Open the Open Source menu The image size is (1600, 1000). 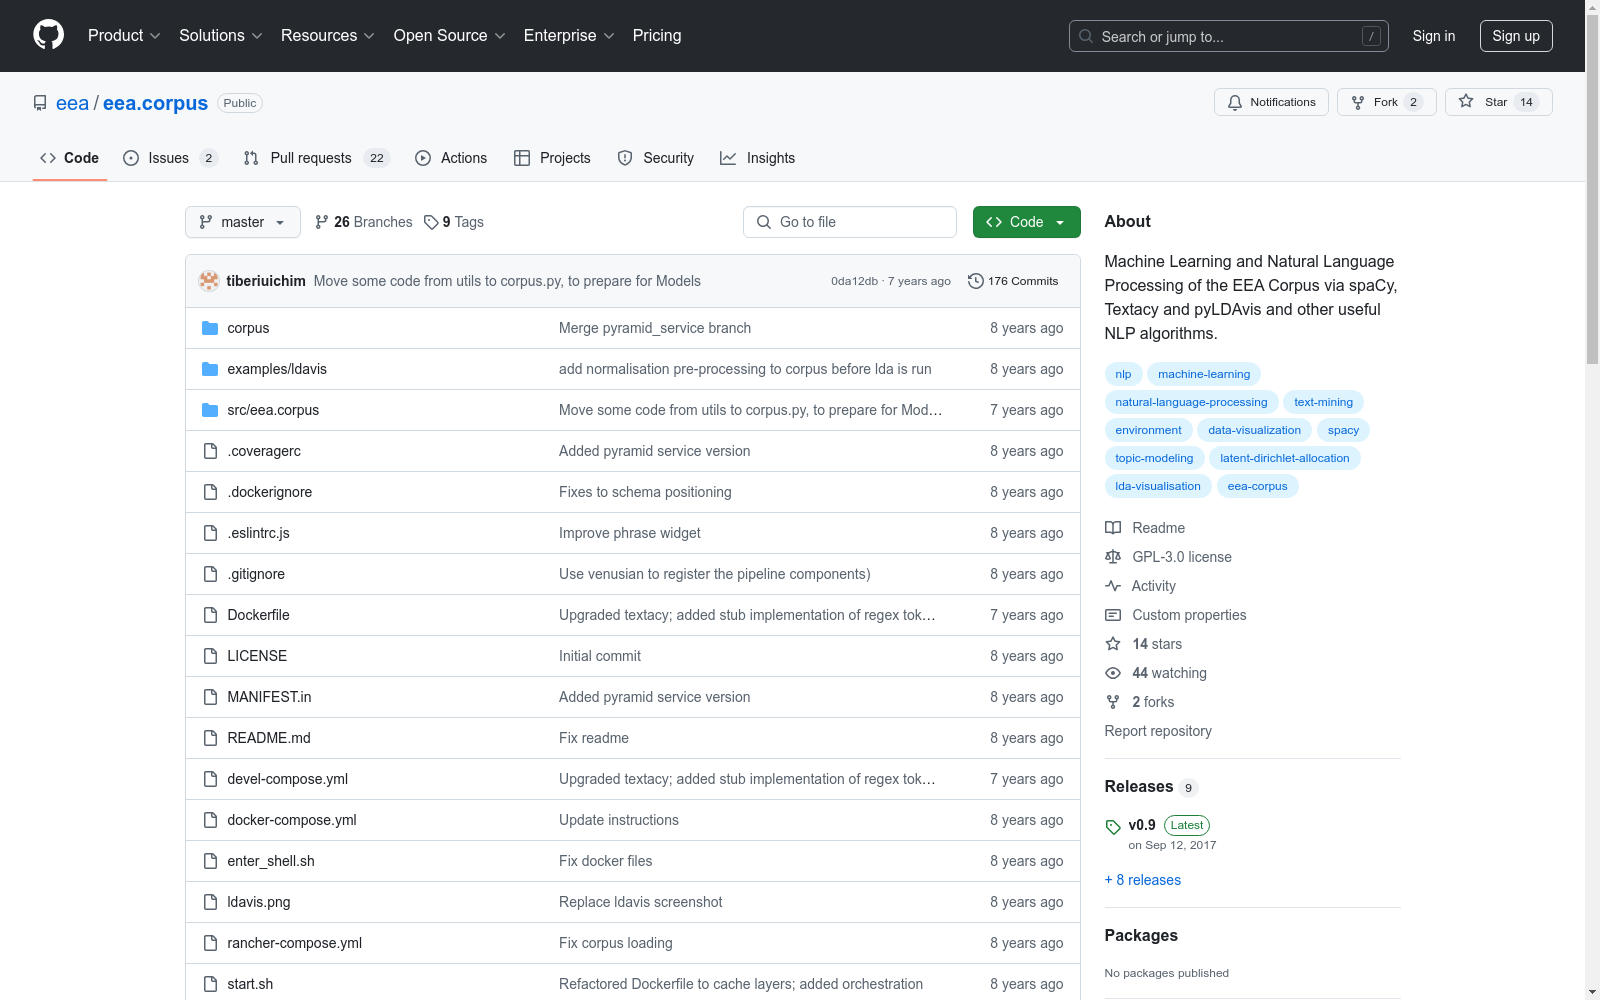point(450,35)
